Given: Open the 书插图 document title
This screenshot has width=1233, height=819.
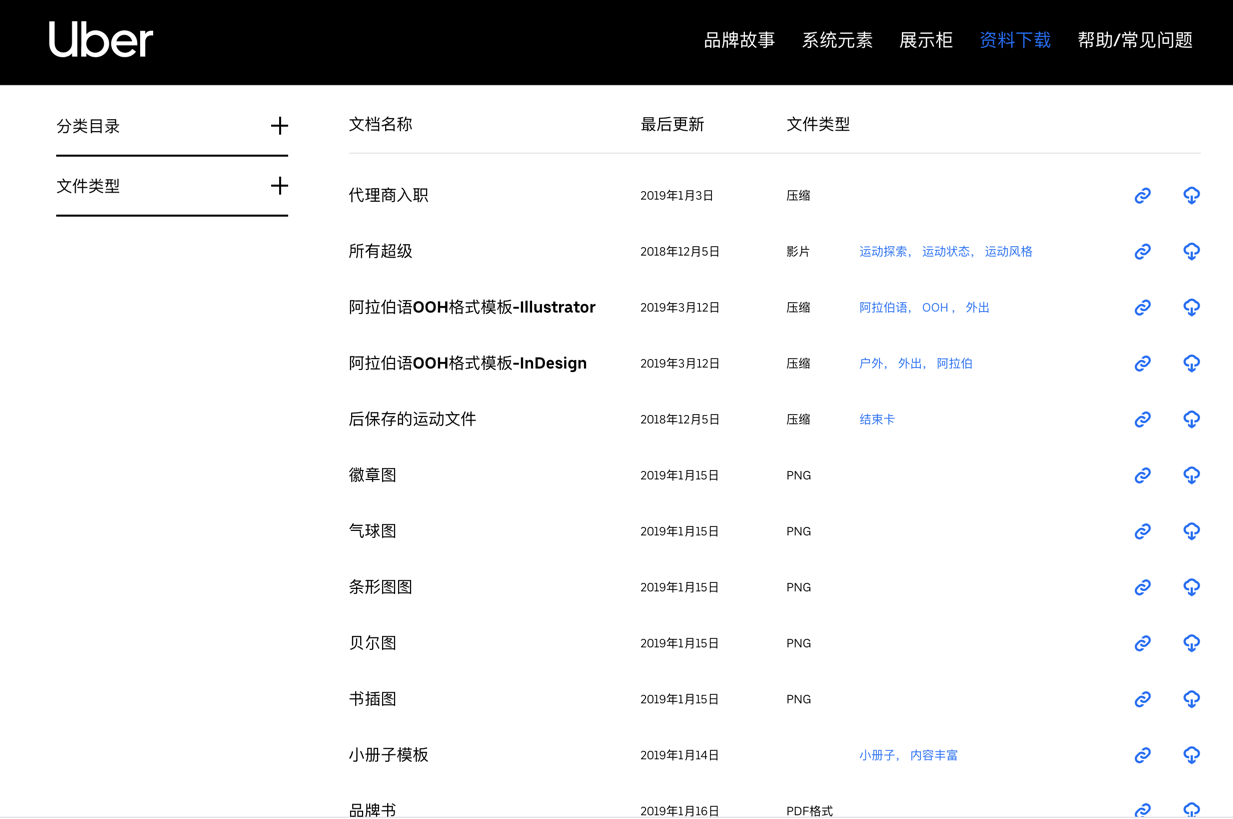Looking at the screenshot, I should click(x=372, y=700).
